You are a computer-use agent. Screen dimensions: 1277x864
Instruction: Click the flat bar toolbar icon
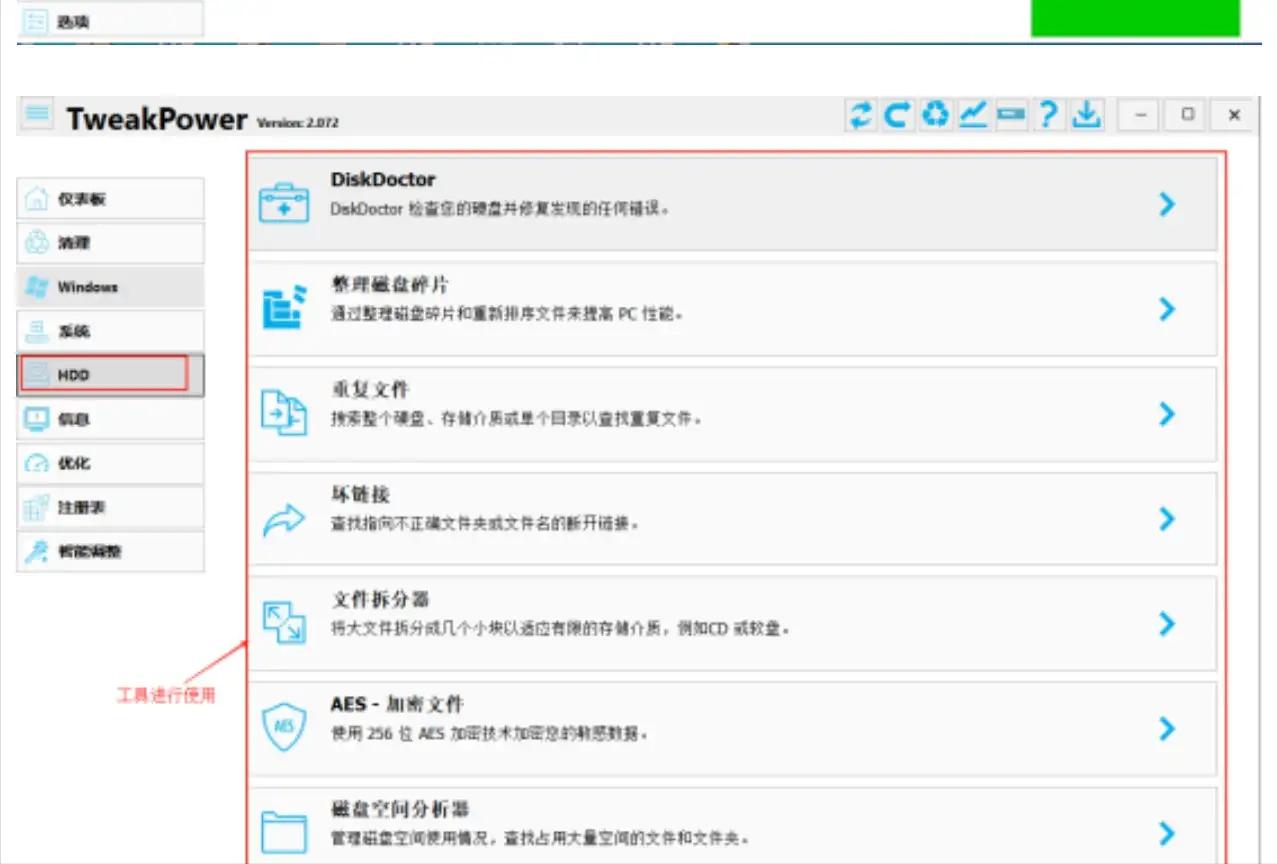(x=1011, y=115)
